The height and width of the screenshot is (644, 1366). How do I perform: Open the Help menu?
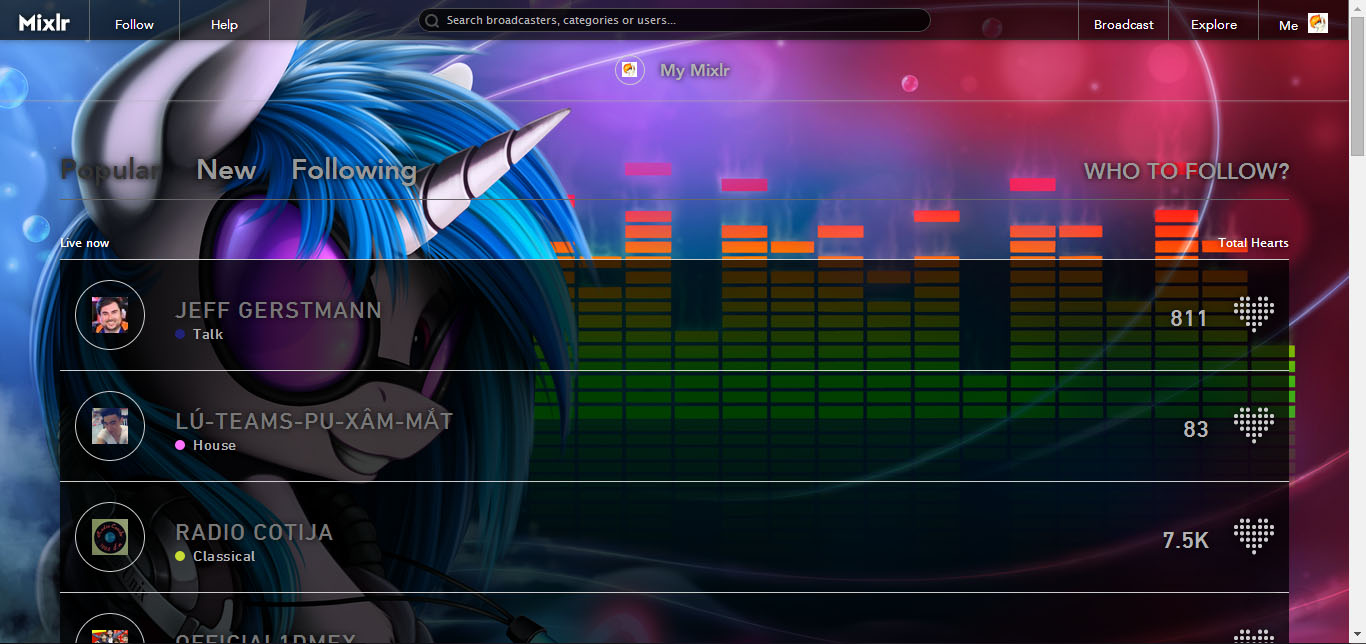224,24
